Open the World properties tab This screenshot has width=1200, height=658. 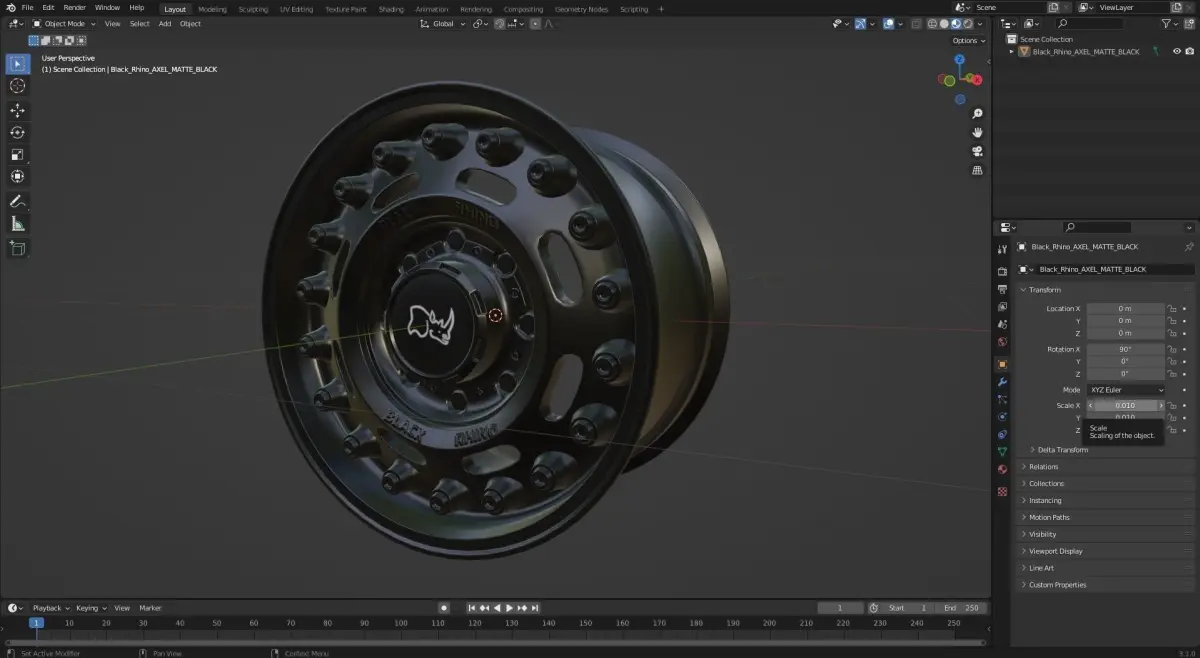point(1002,343)
